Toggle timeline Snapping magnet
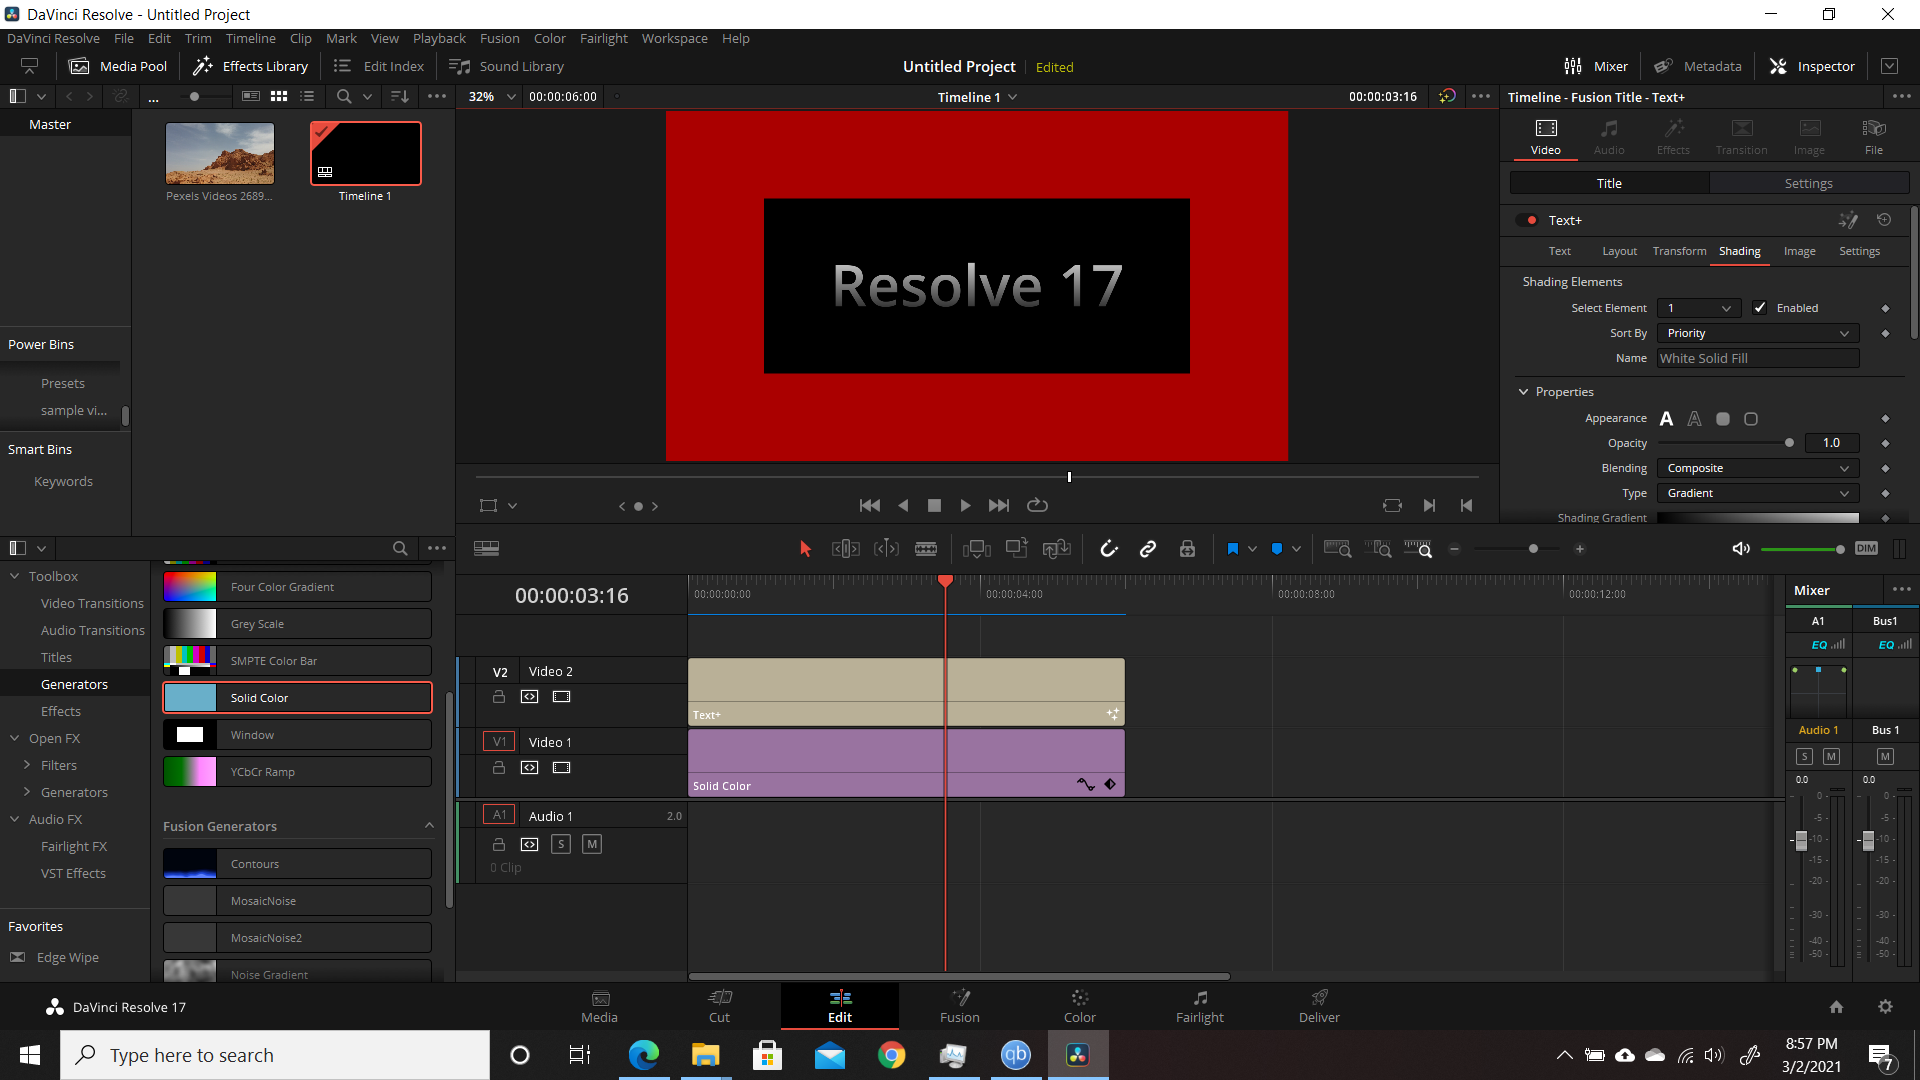The height and width of the screenshot is (1080, 1920). [1108, 549]
